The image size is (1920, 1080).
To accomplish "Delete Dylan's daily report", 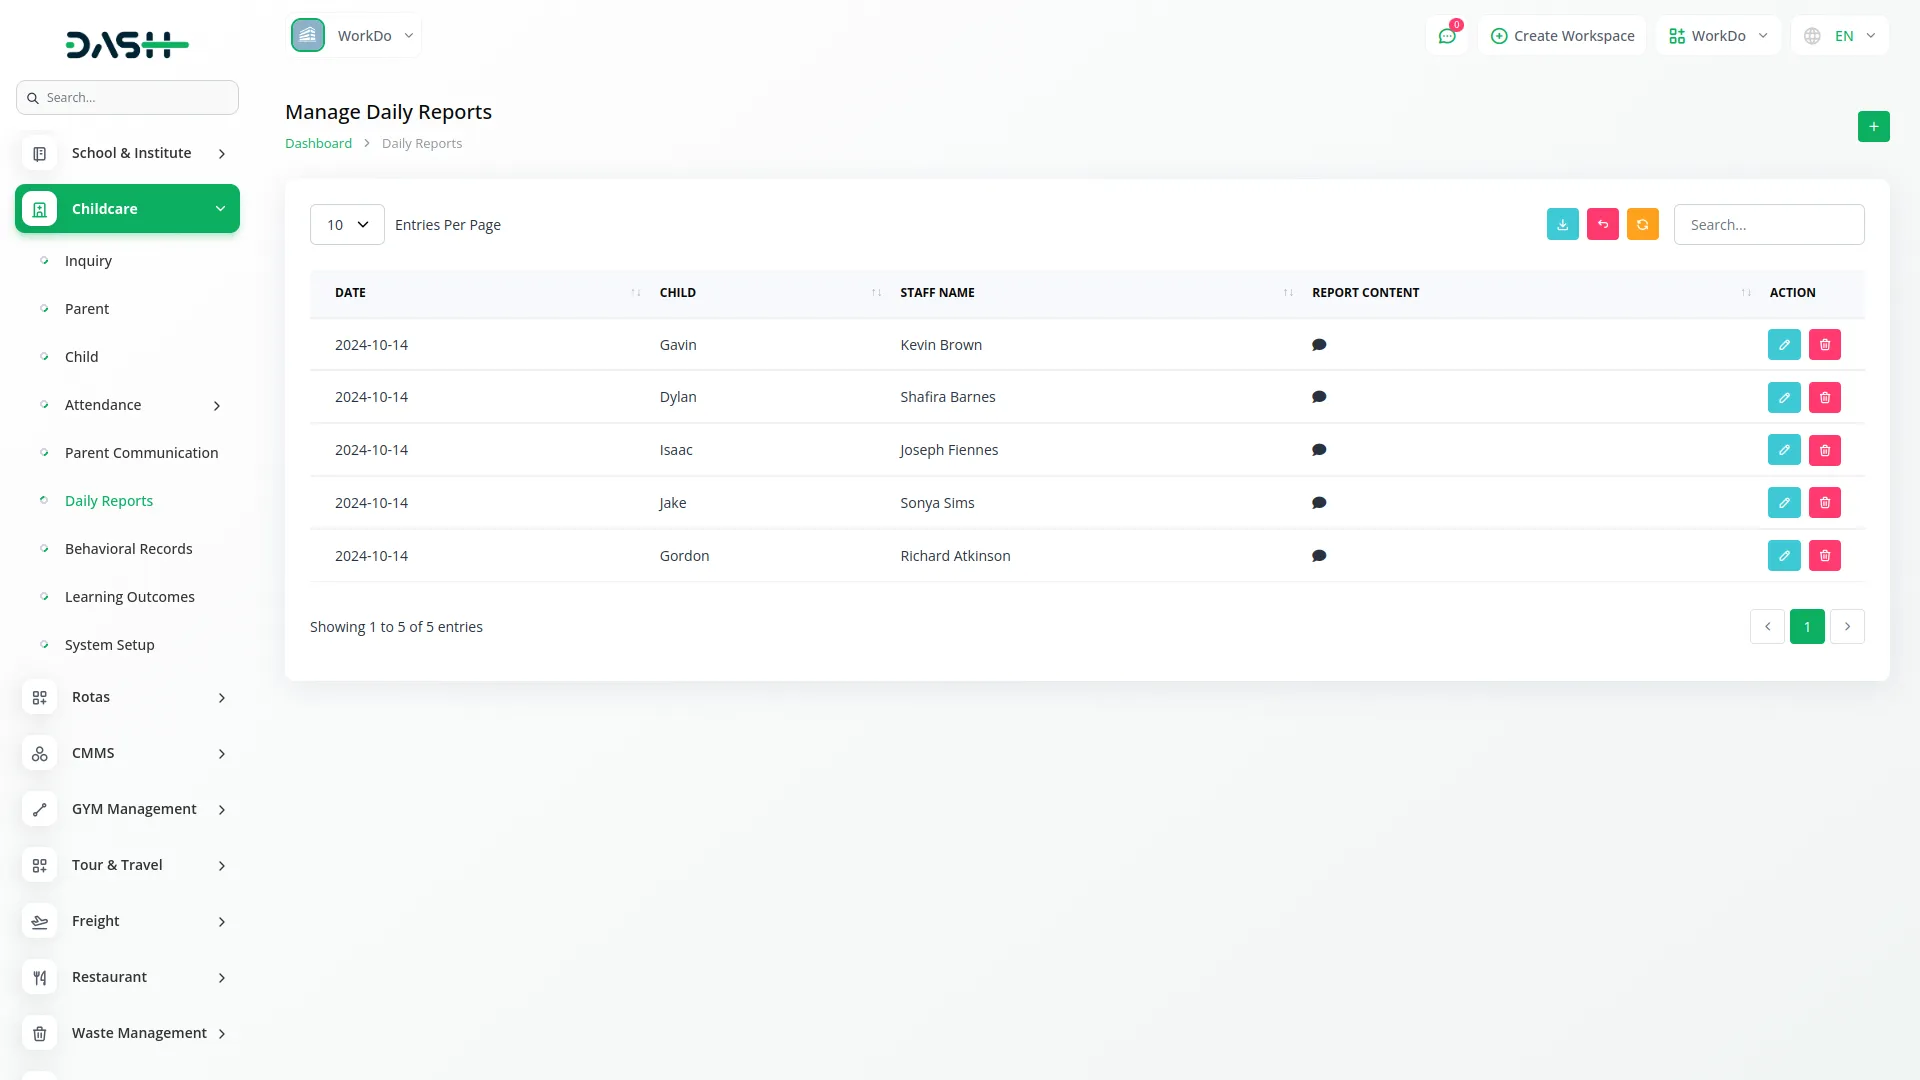I will (1824, 398).
